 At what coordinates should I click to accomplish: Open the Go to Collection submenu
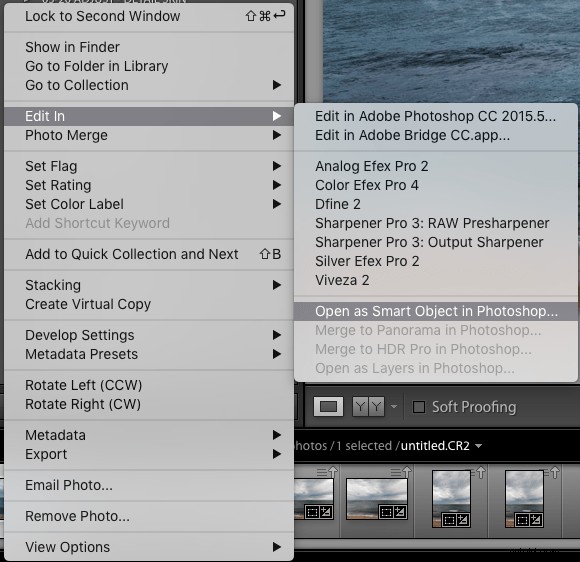tap(149, 85)
